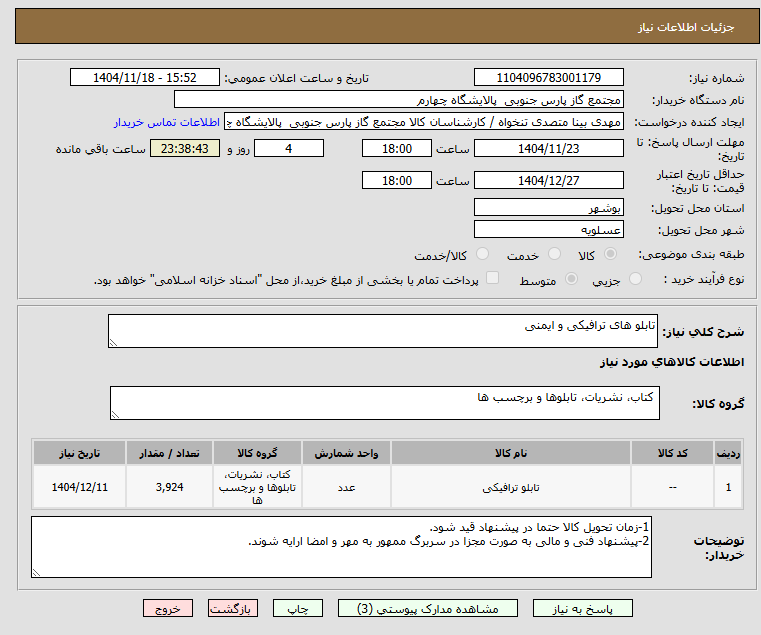
Task: Select the کالا/خدمت radio button
Action: pyautogui.click(x=482, y=254)
